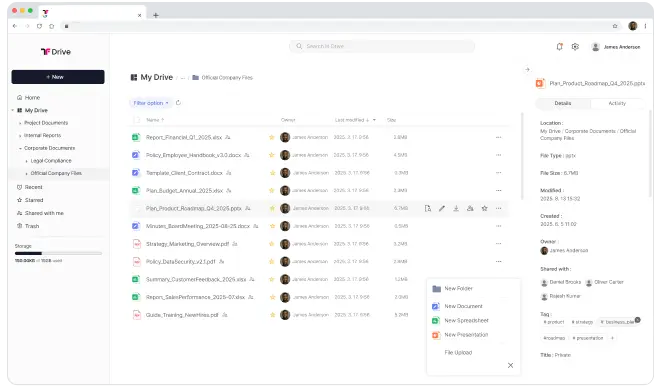This screenshot has width=662, height=388.
Task: Select the checkbox for Plan_Product_Roadmap_Q4_2025.pptx row
Action: click(x=136, y=208)
